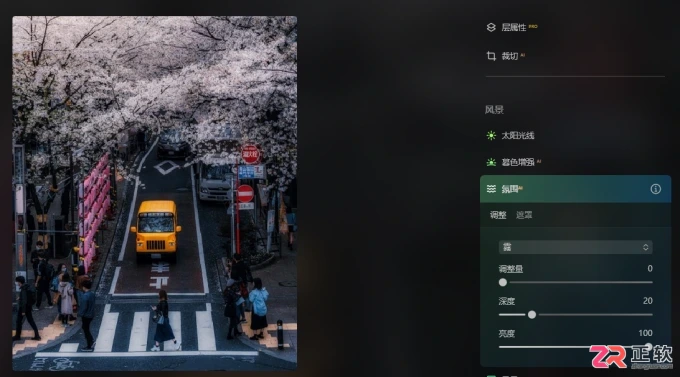Switch to the 调整 tab

click(498, 215)
